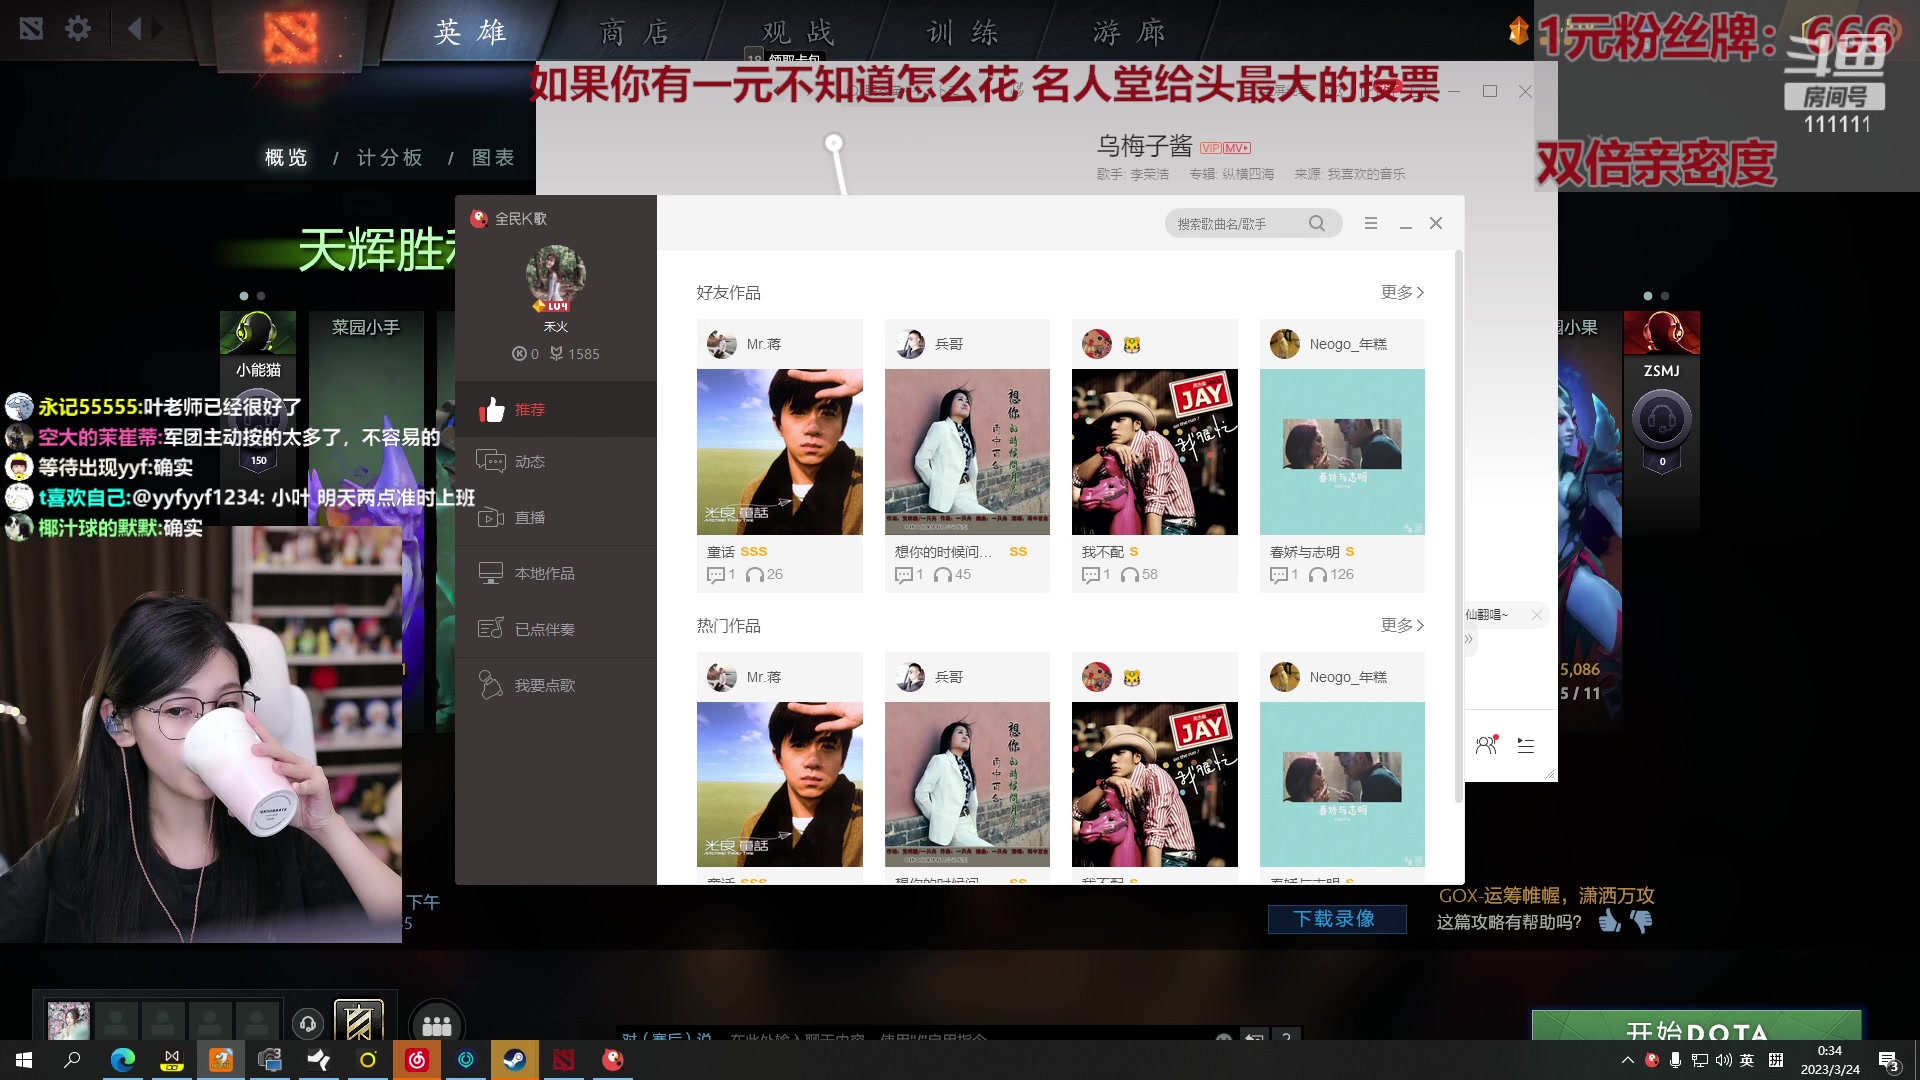Switch to the 商店 tab in Dota

634,33
